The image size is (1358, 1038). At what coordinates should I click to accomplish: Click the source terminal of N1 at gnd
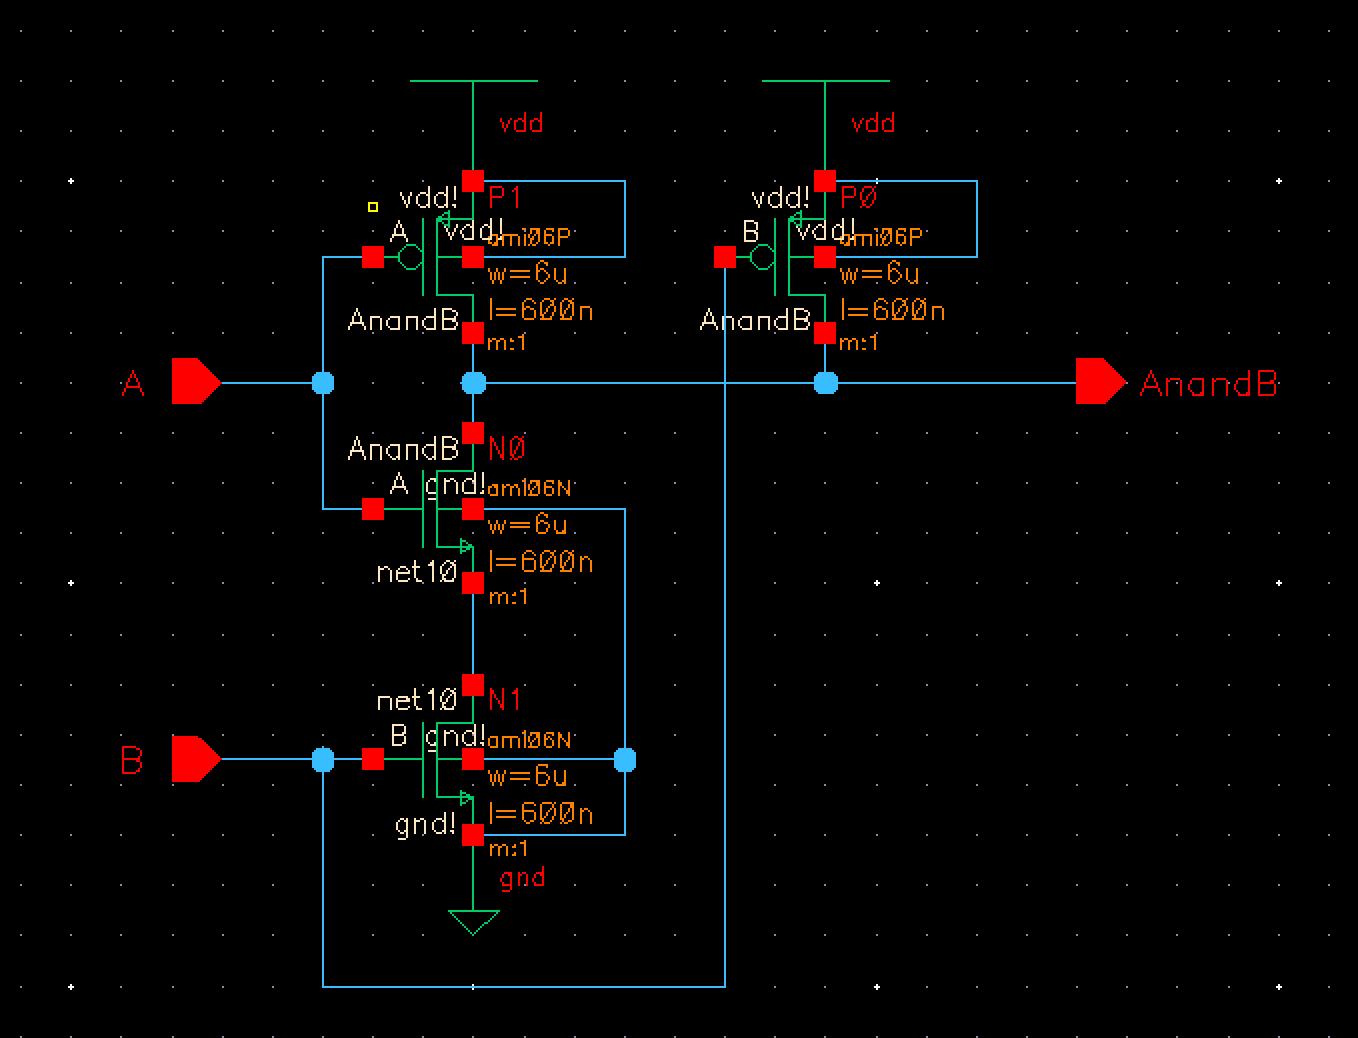[x=474, y=835]
